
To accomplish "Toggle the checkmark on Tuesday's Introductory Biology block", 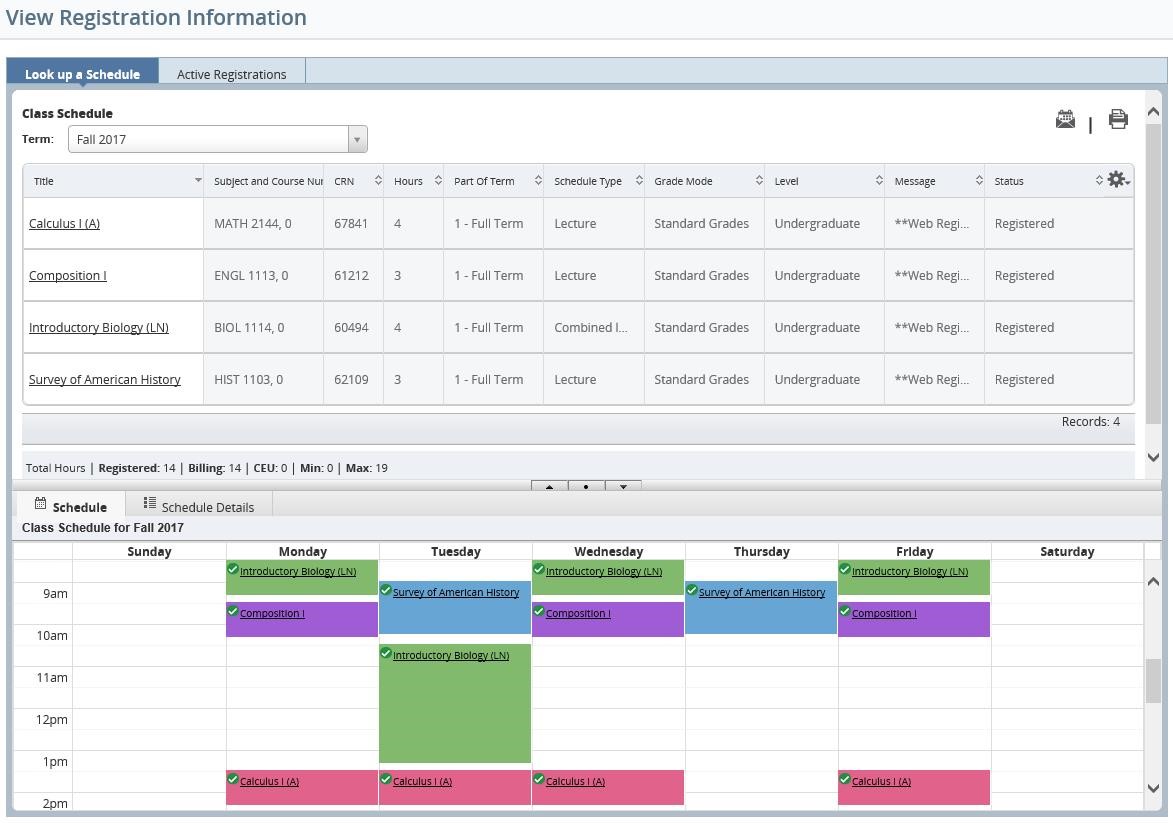I will (386, 654).
